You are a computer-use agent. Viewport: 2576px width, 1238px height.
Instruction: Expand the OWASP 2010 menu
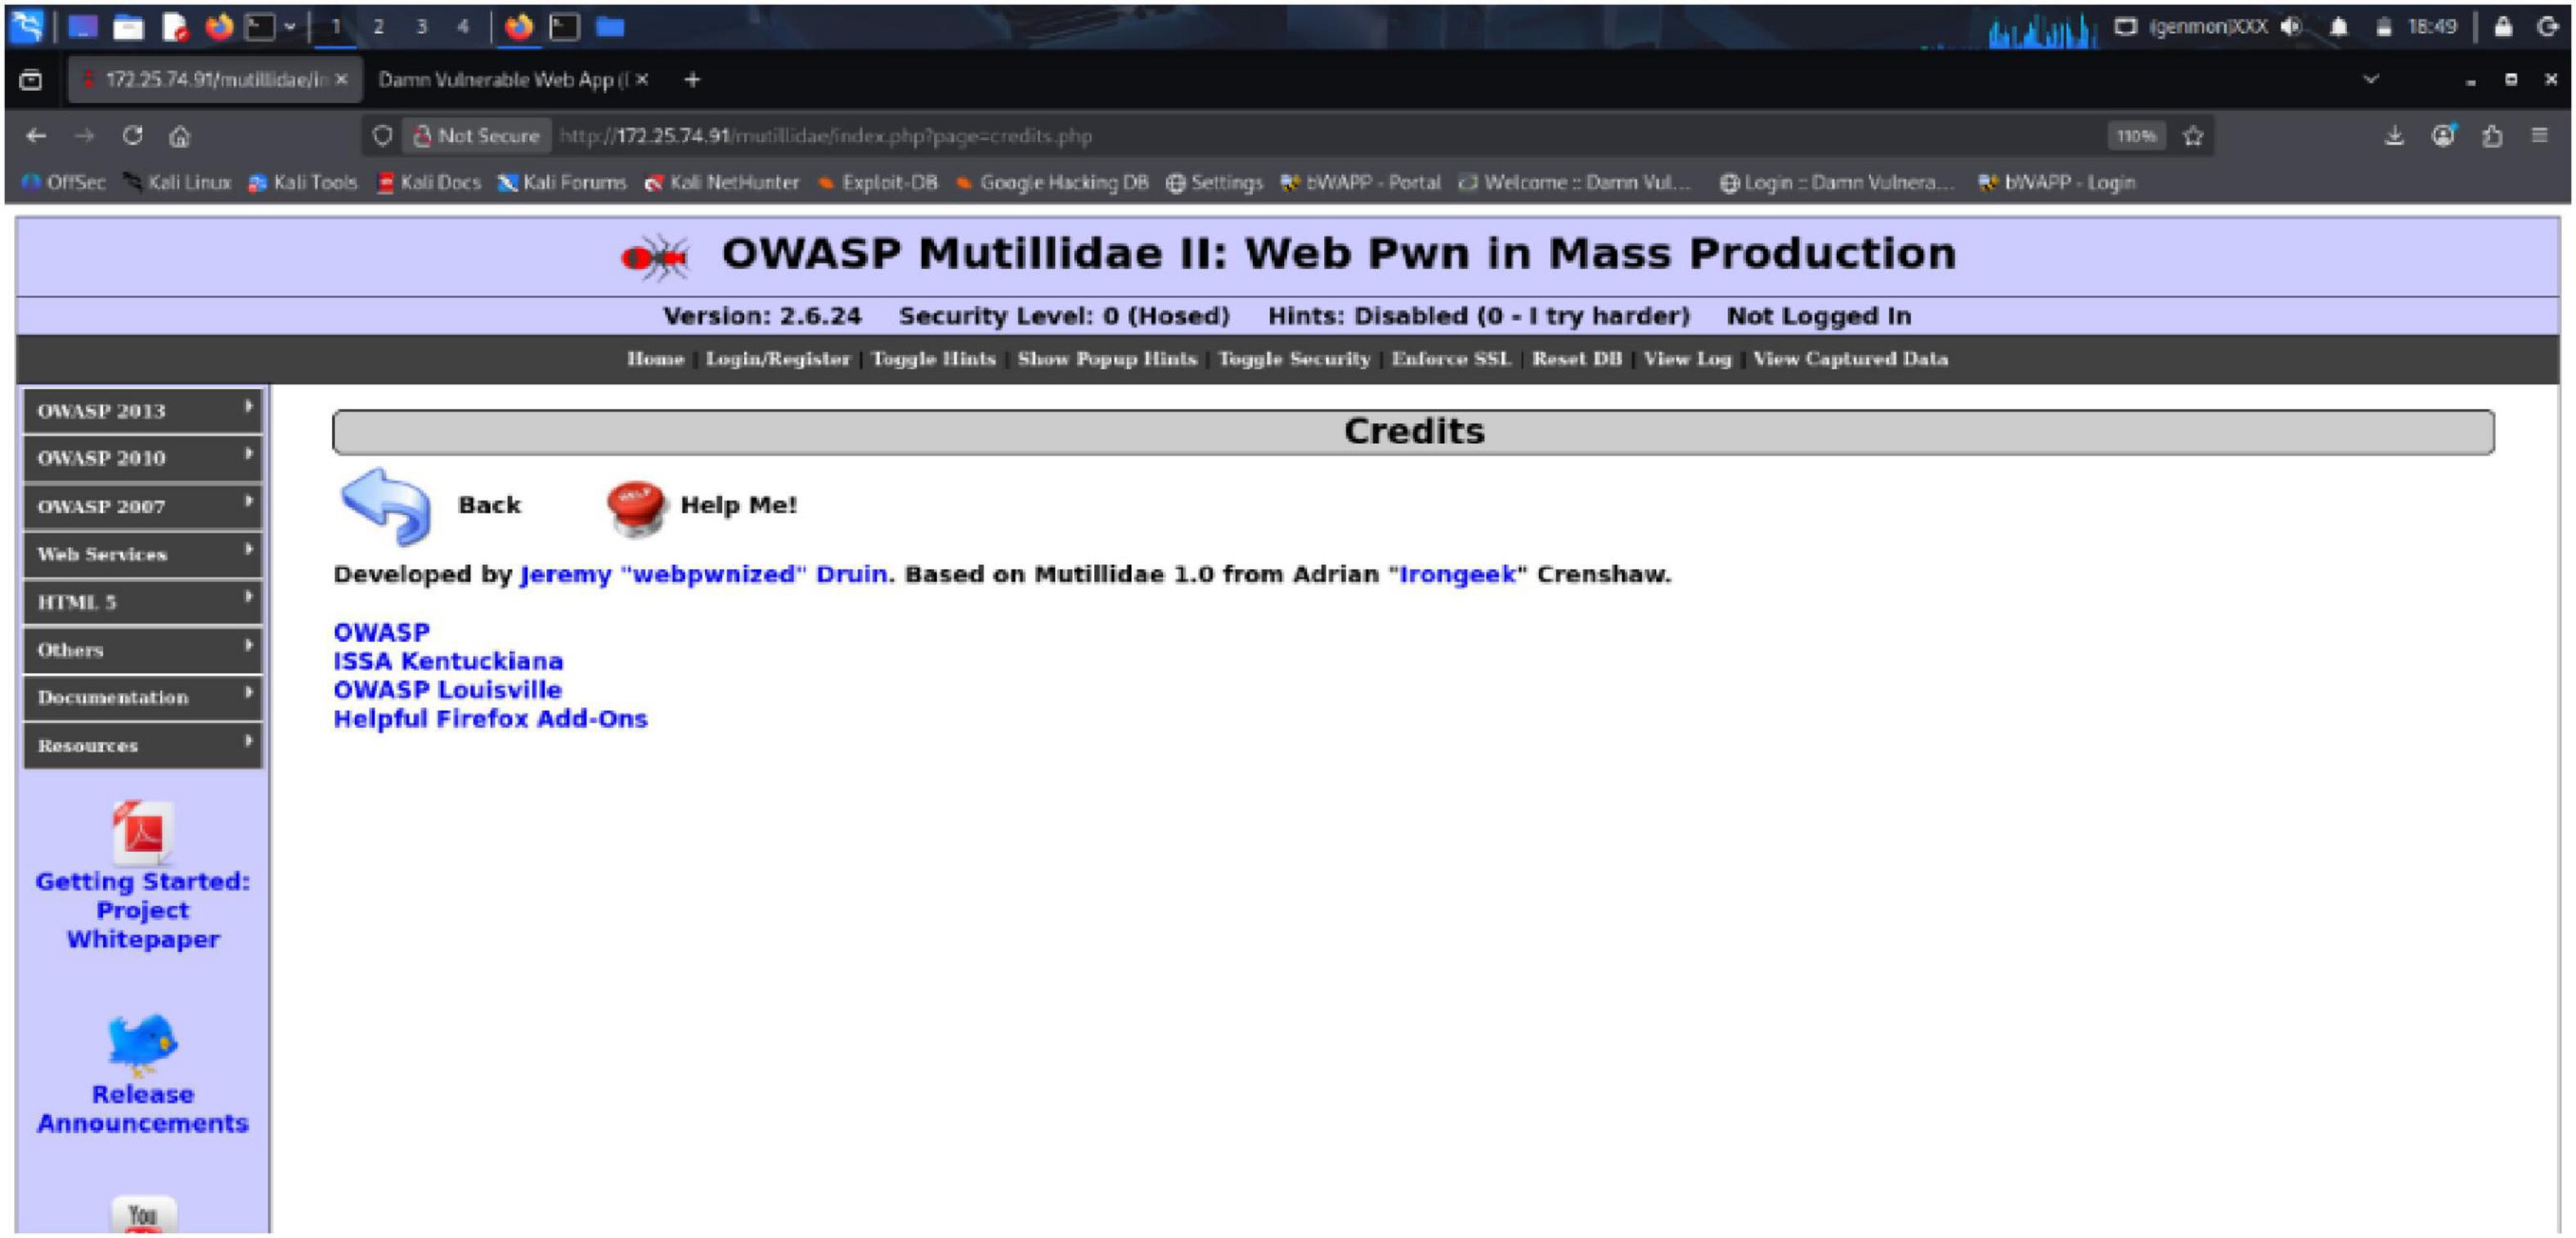(x=143, y=458)
